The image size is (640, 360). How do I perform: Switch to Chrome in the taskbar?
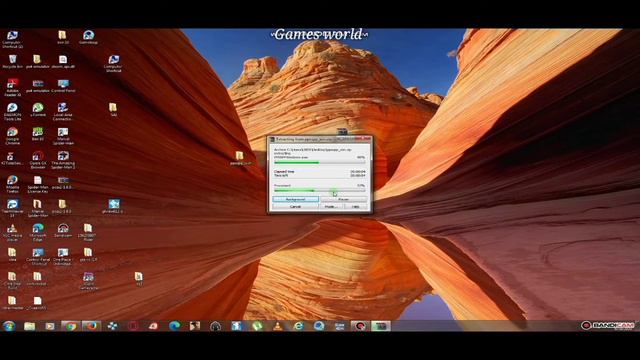(x=71, y=326)
